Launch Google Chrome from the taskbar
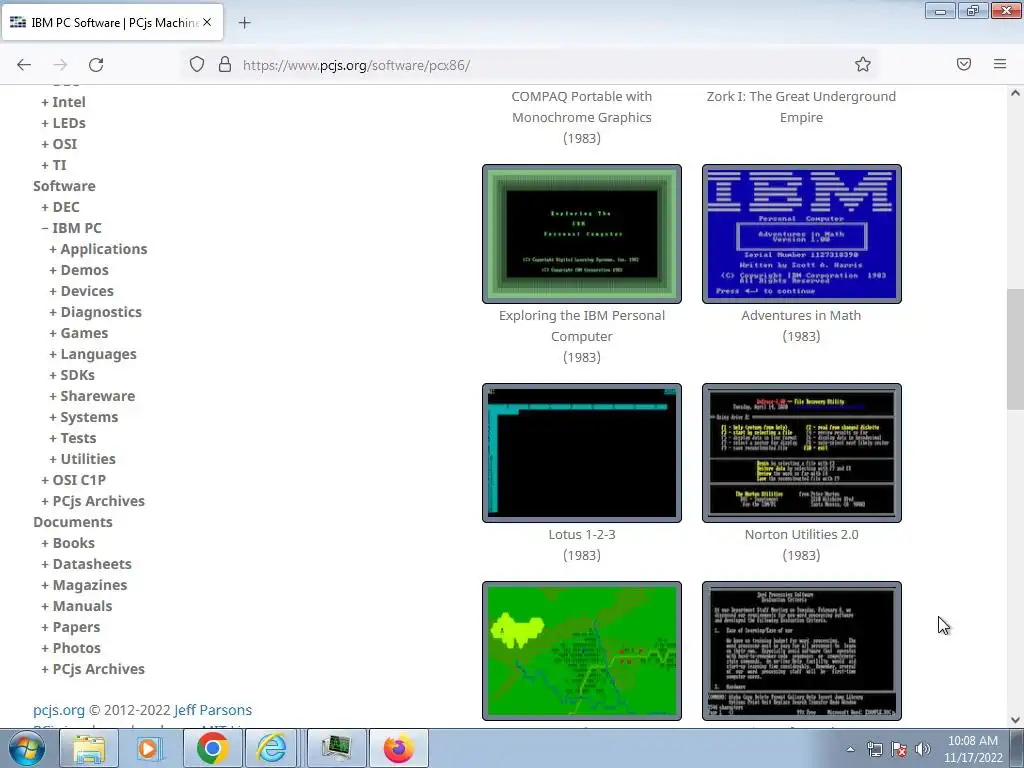The image size is (1024, 768). [213, 748]
